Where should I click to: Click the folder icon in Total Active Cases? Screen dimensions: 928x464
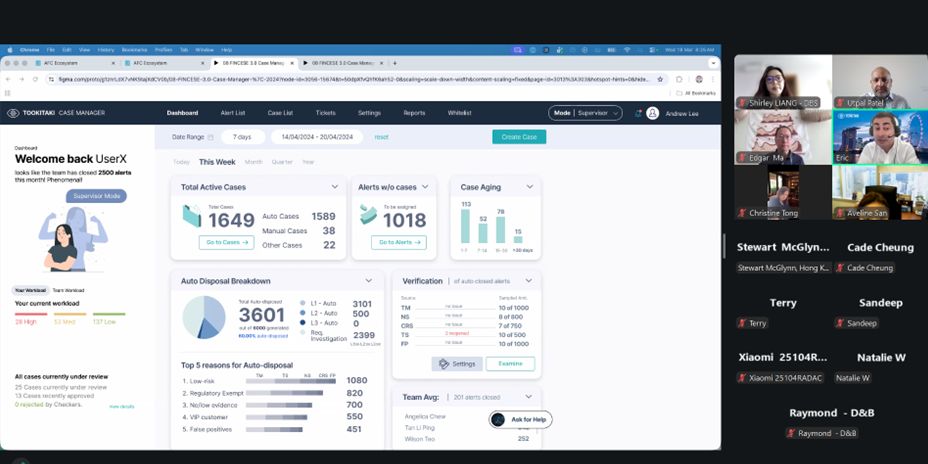191,215
